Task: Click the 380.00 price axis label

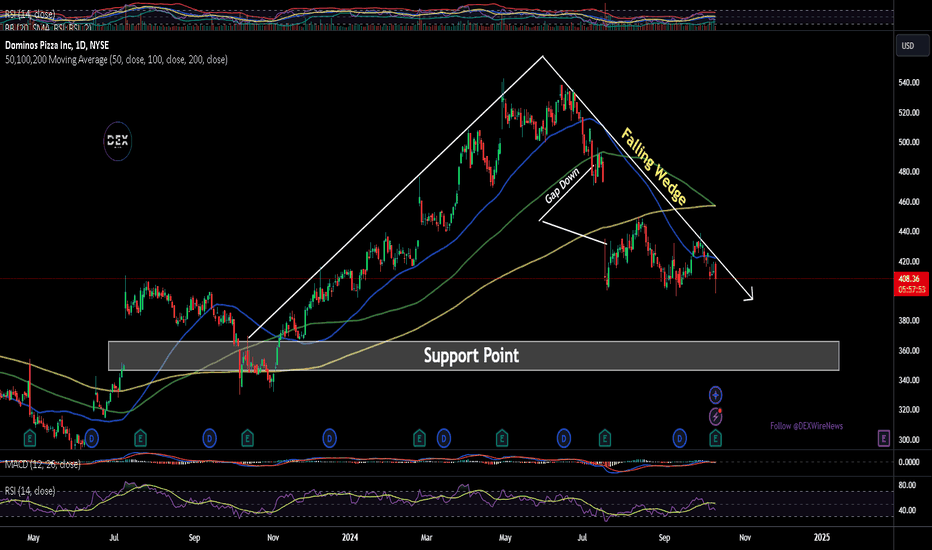Action: coord(909,320)
